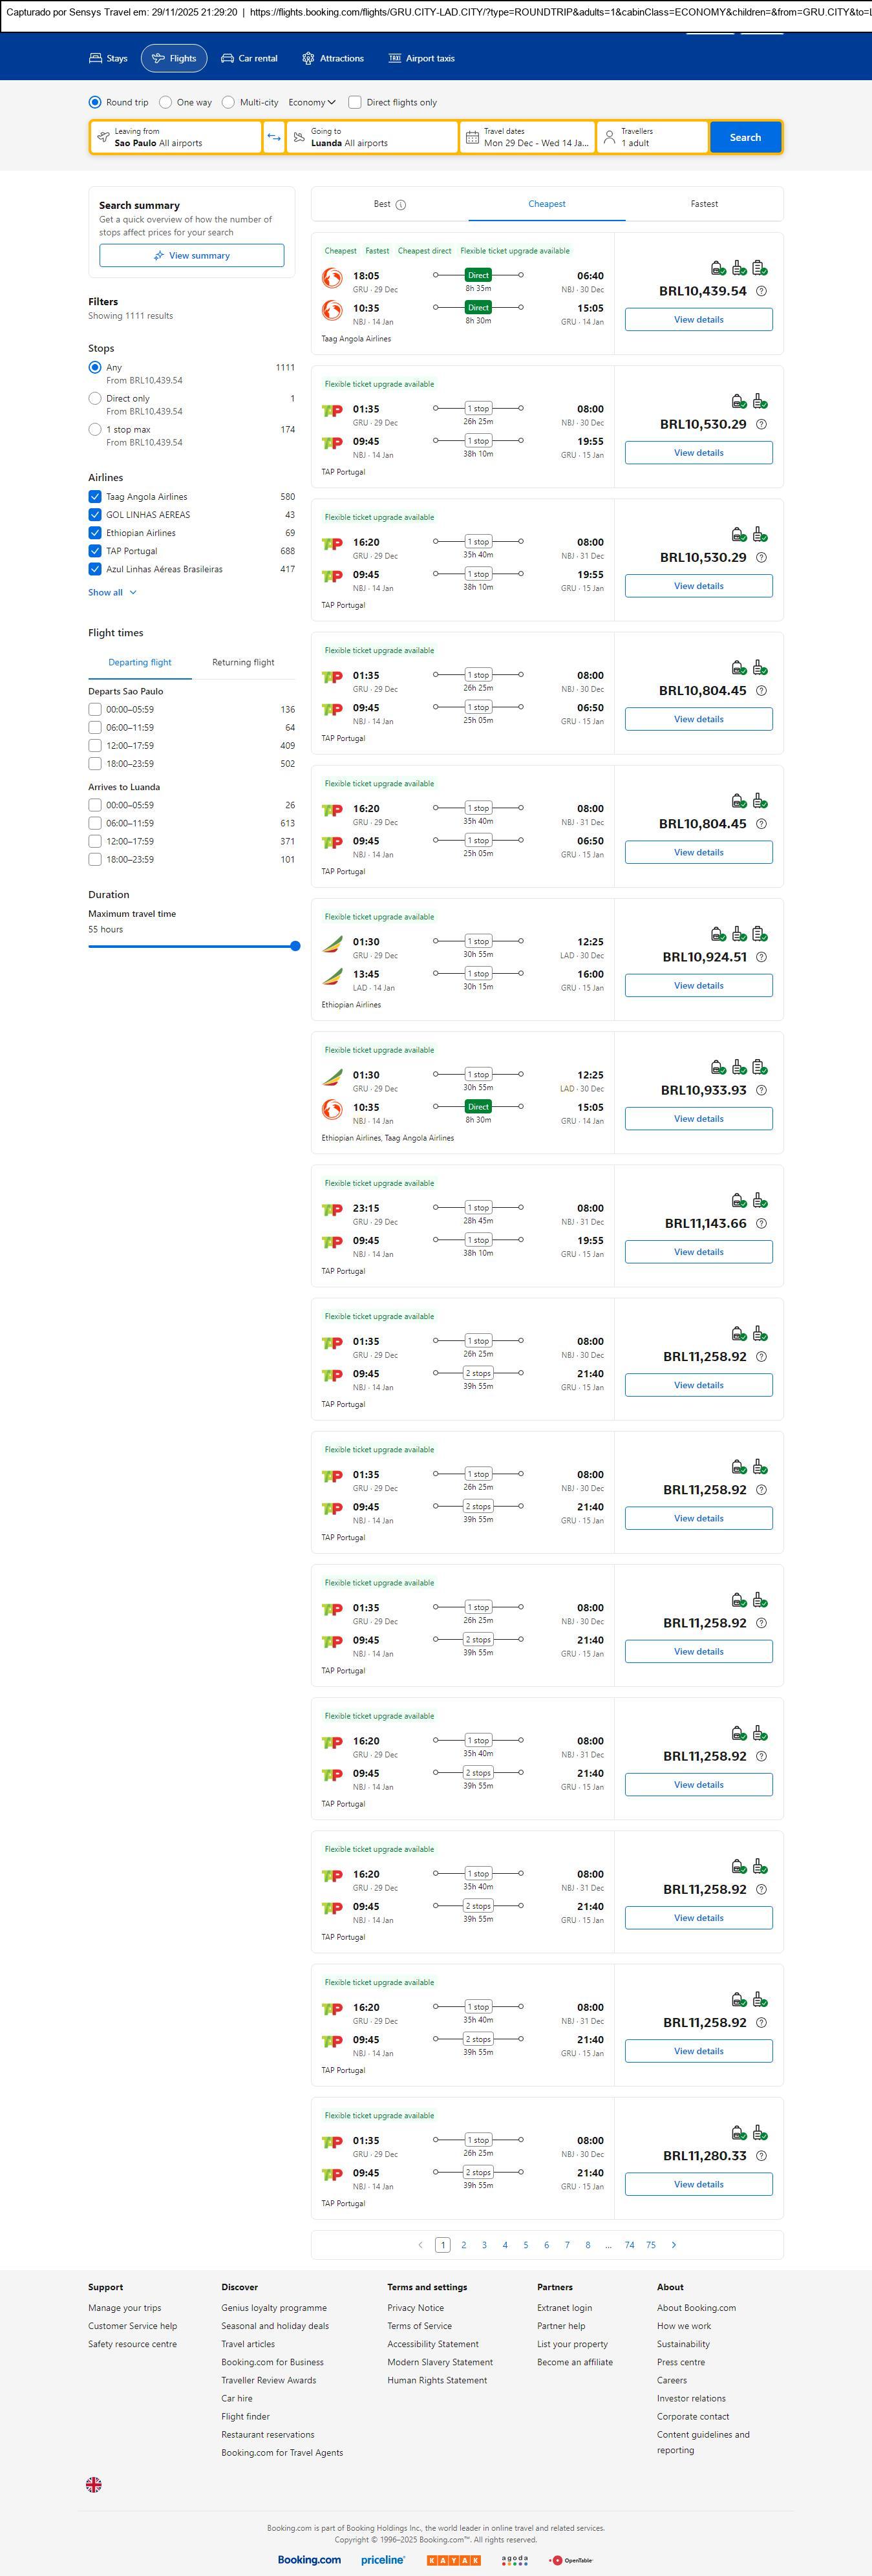Viewport: 872px width, 2576px height.
Task: Select the One way trip option
Action: (x=166, y=102)
